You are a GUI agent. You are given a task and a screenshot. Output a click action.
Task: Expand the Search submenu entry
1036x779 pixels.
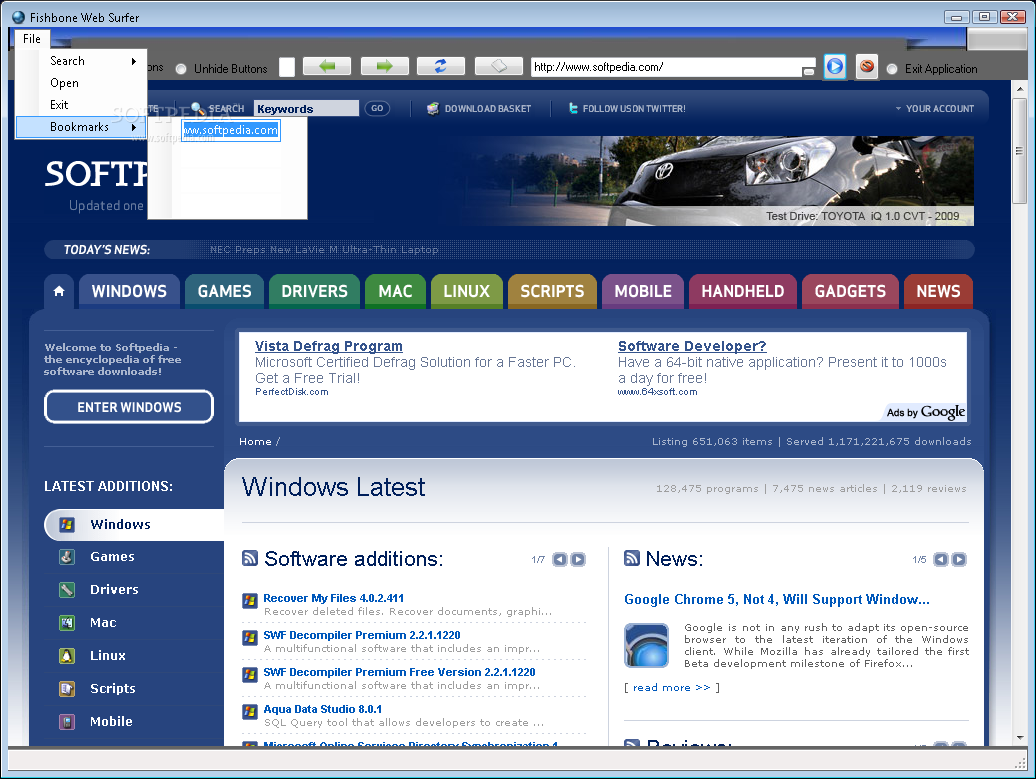[81, 61]
